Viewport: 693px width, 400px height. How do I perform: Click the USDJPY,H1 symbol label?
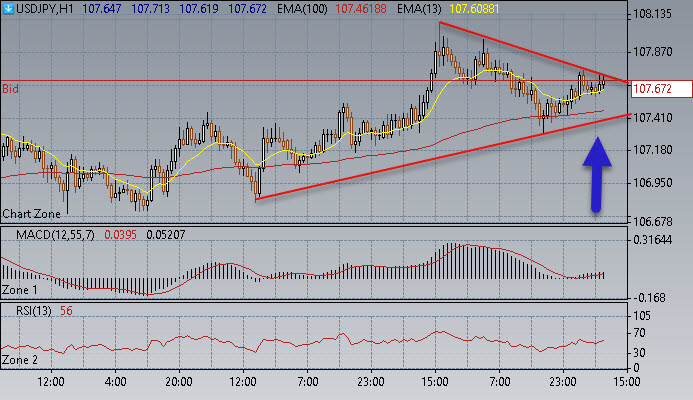[x=45, y=9]
